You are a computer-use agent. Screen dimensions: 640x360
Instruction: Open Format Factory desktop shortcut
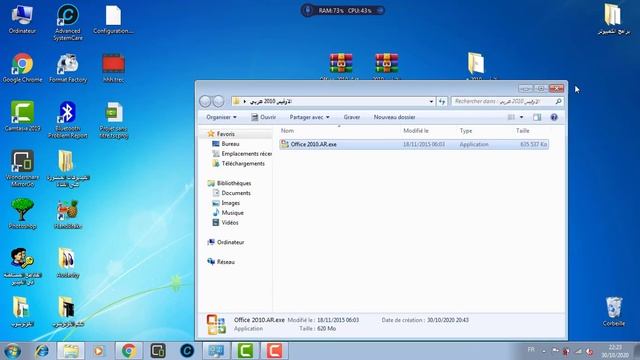click(68, 68)
